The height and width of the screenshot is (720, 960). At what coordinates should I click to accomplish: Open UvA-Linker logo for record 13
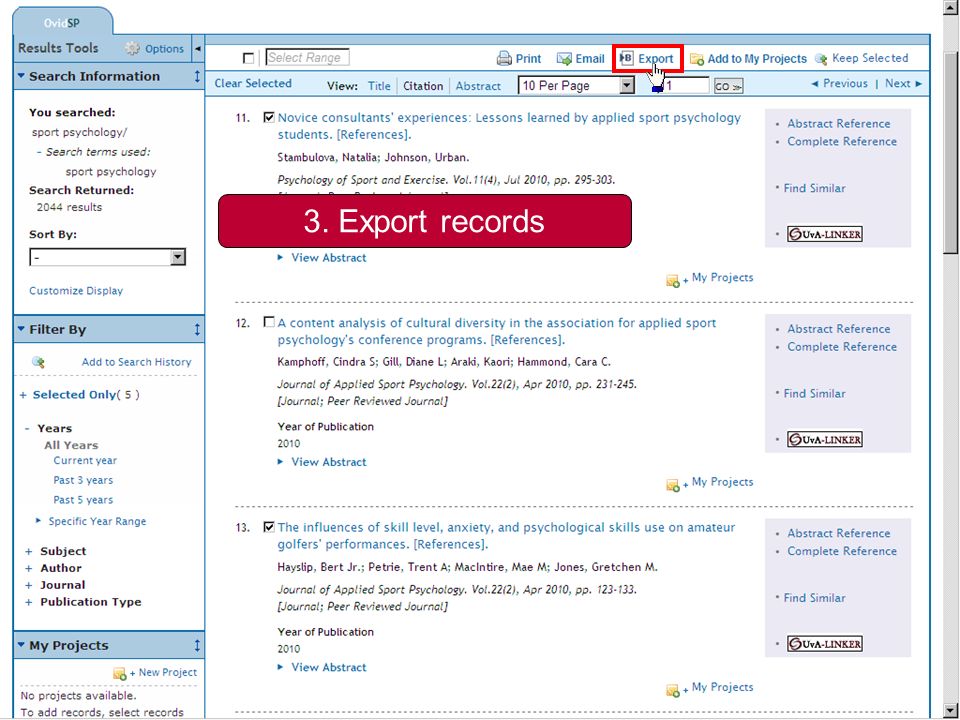click(825, 643)
